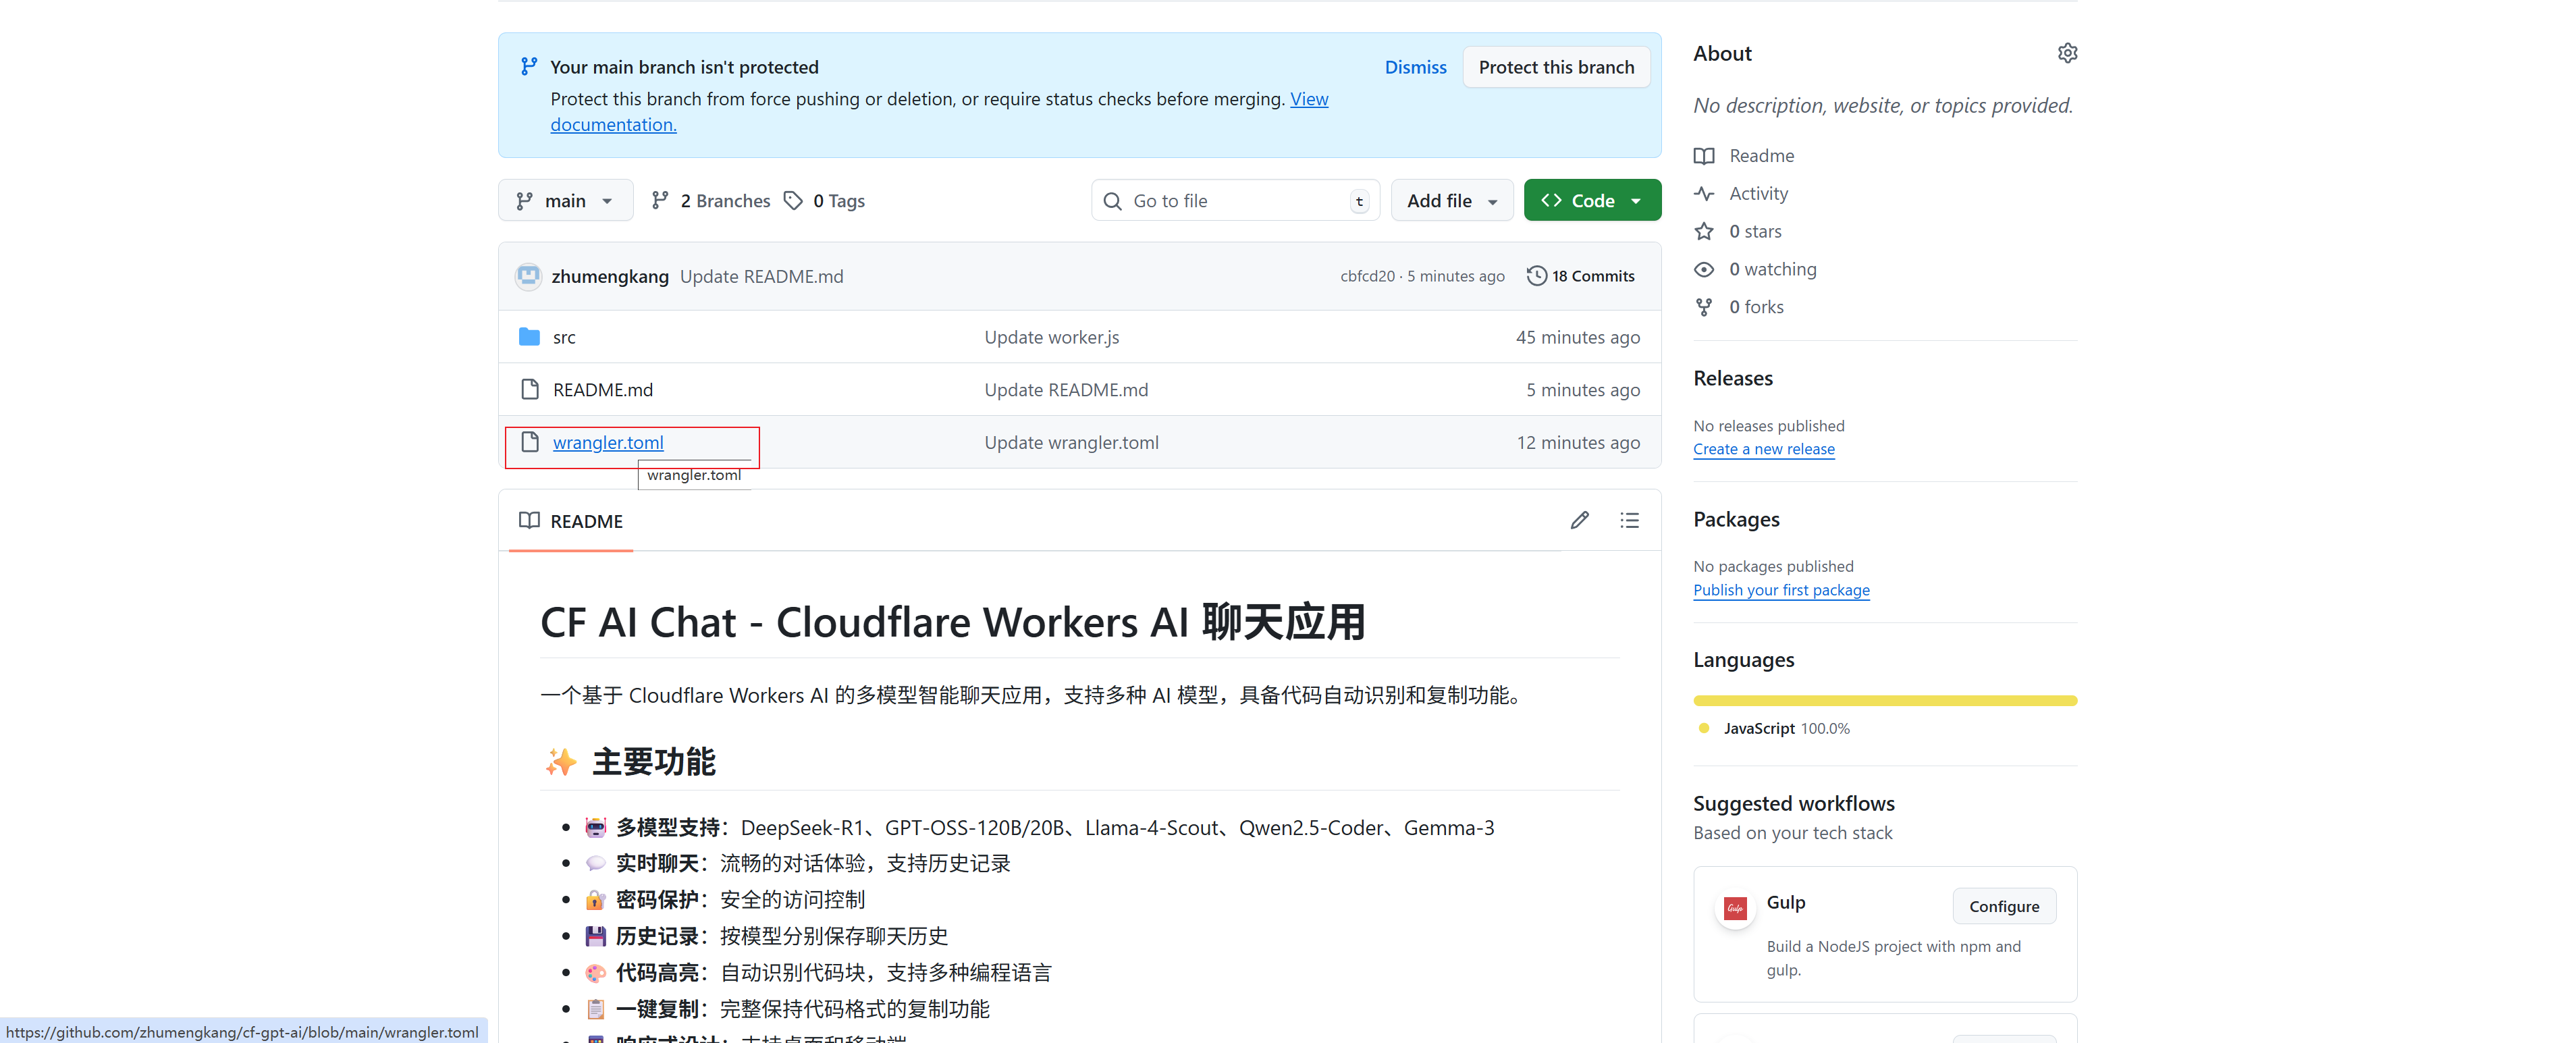Screen dimensions: 2576x1043
Task: Open the About settings gear icon
Action: pos(2067,53)
